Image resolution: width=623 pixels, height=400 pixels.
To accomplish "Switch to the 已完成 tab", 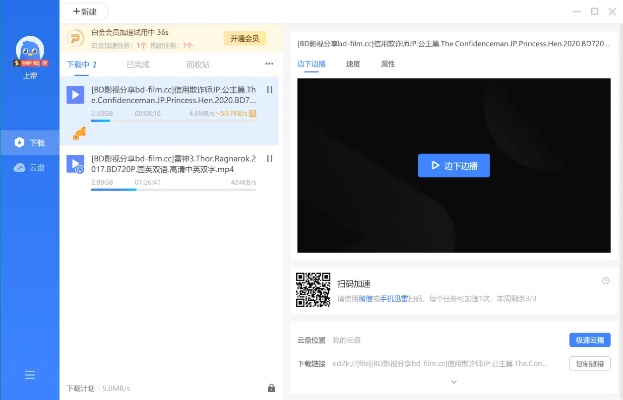I will point(139,64).
